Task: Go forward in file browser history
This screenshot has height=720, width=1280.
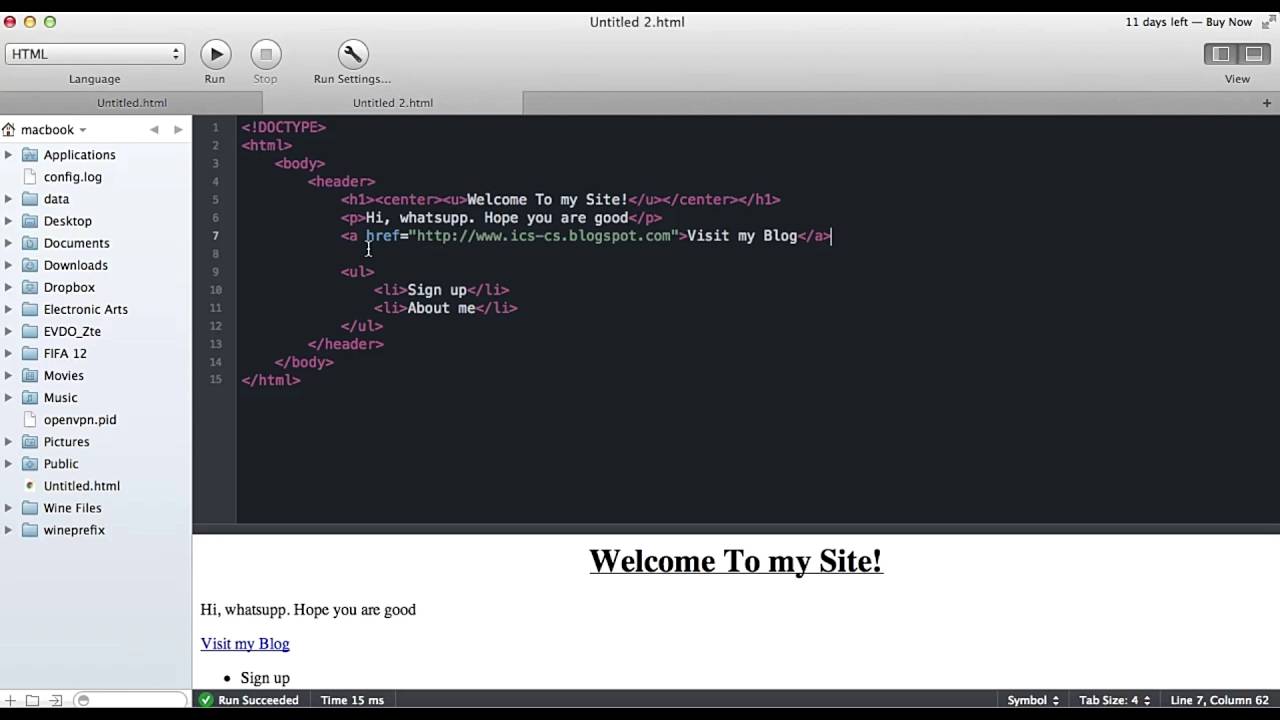Action: coord(178,130)
